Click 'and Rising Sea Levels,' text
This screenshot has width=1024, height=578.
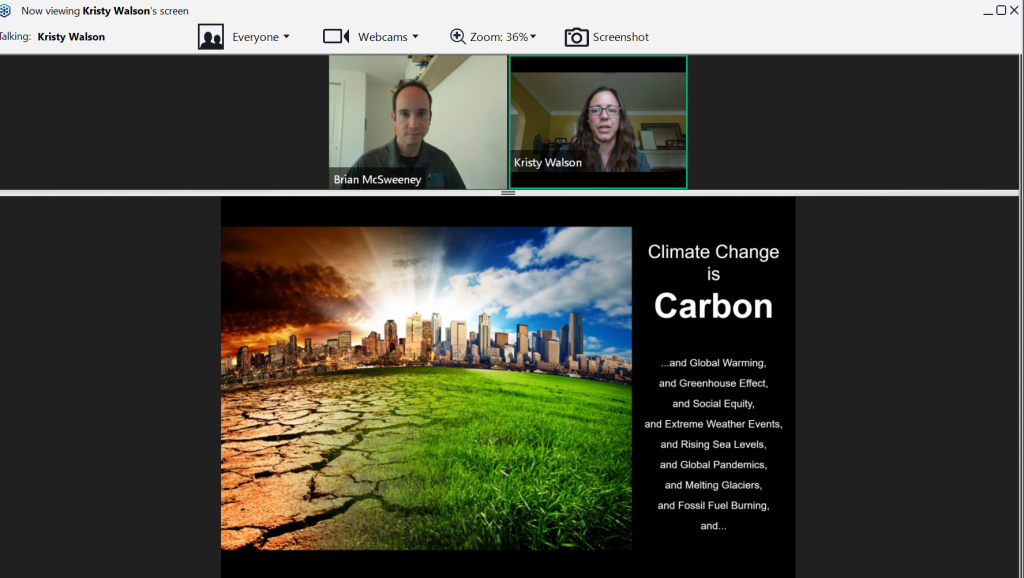point(713,444)
